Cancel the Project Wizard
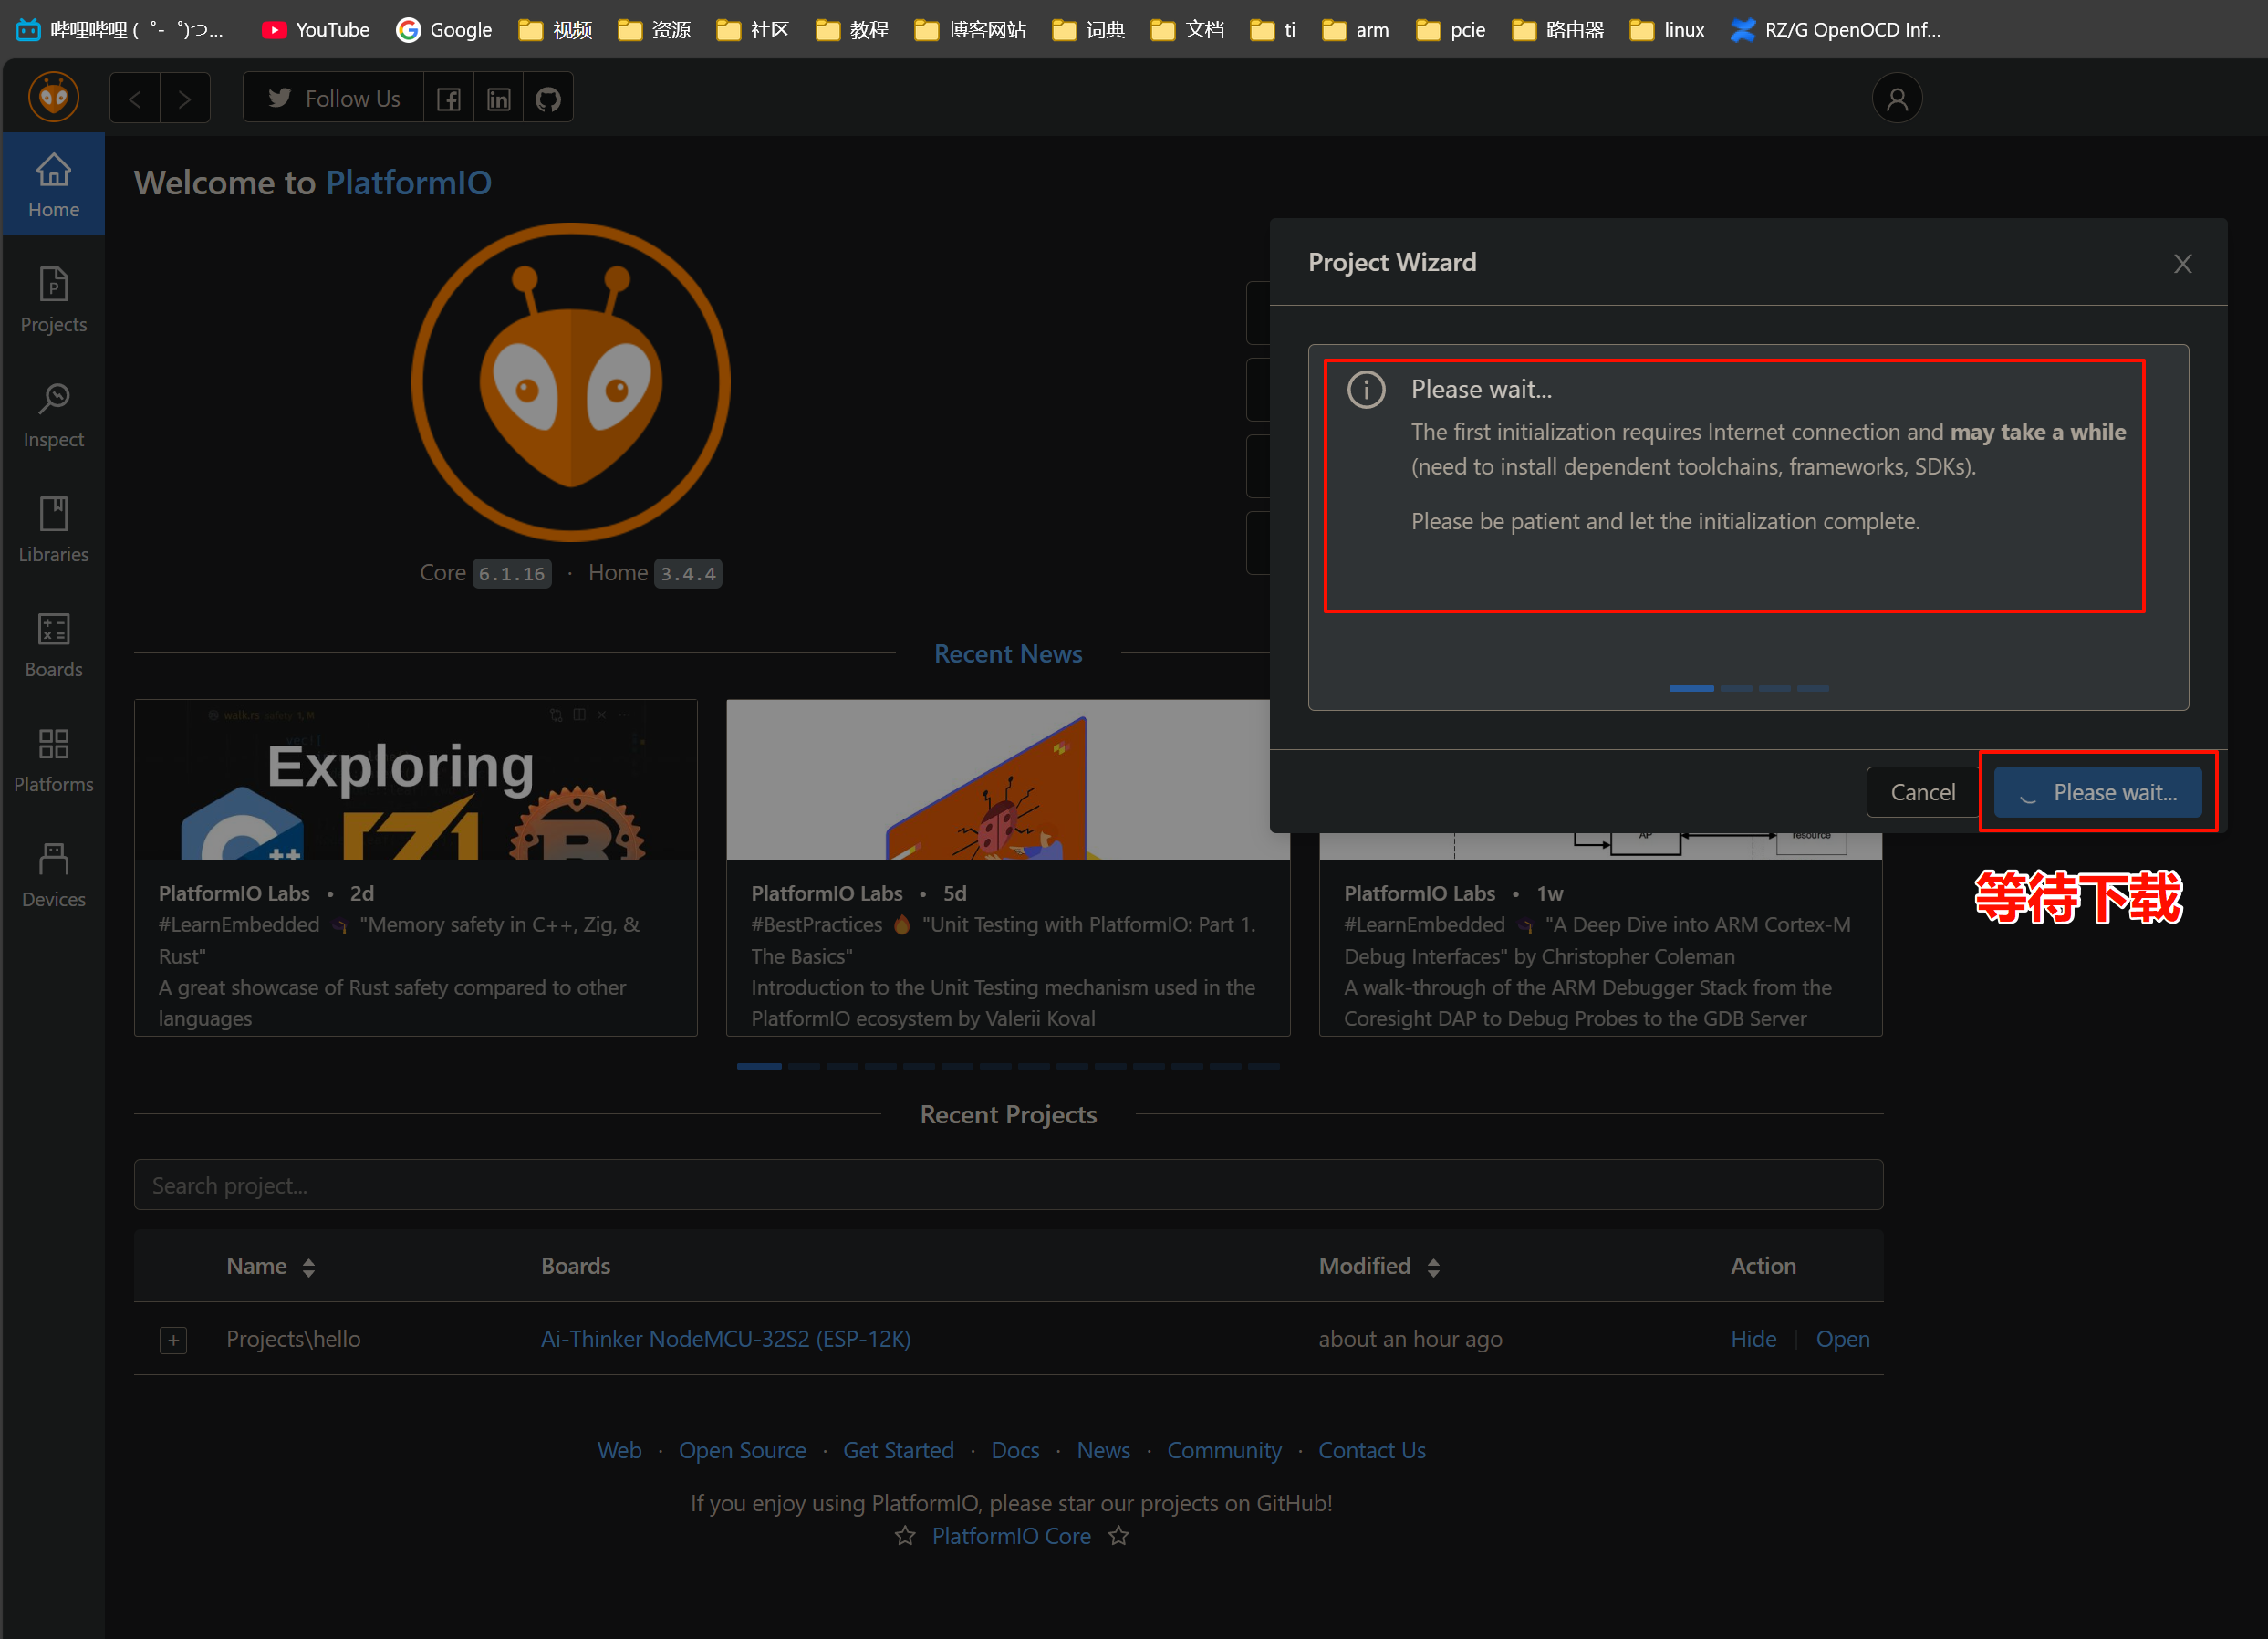The width and height of the screenshot is (2268, 1639). point(1922,793)
